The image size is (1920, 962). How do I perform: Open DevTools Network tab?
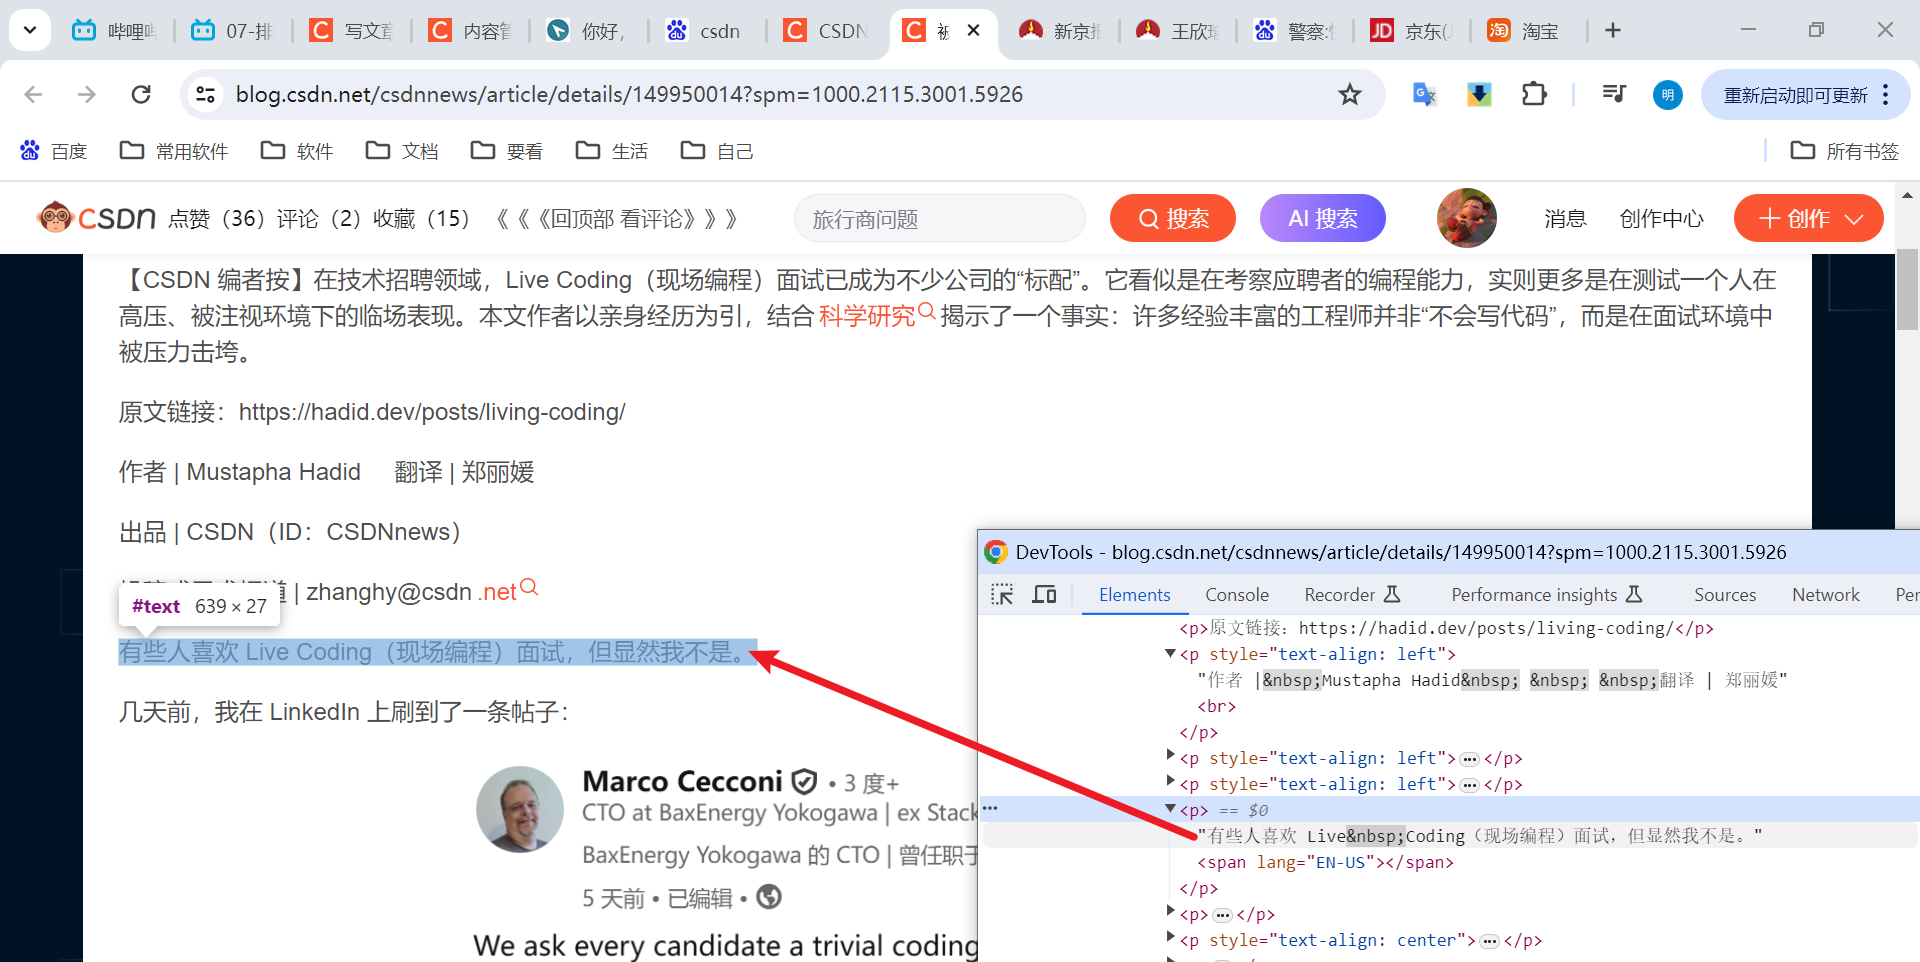coord(1826,594)
